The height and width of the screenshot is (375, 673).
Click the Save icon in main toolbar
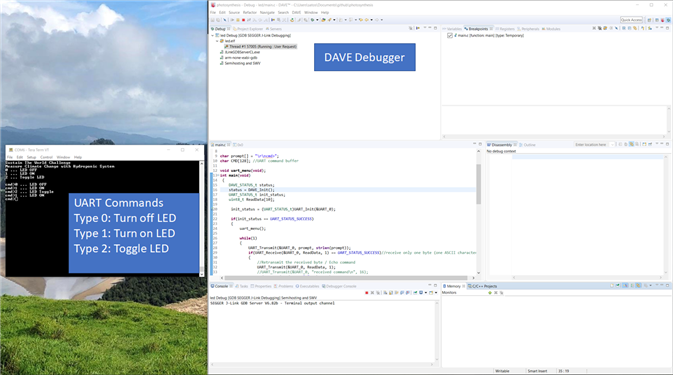[212, 20]
